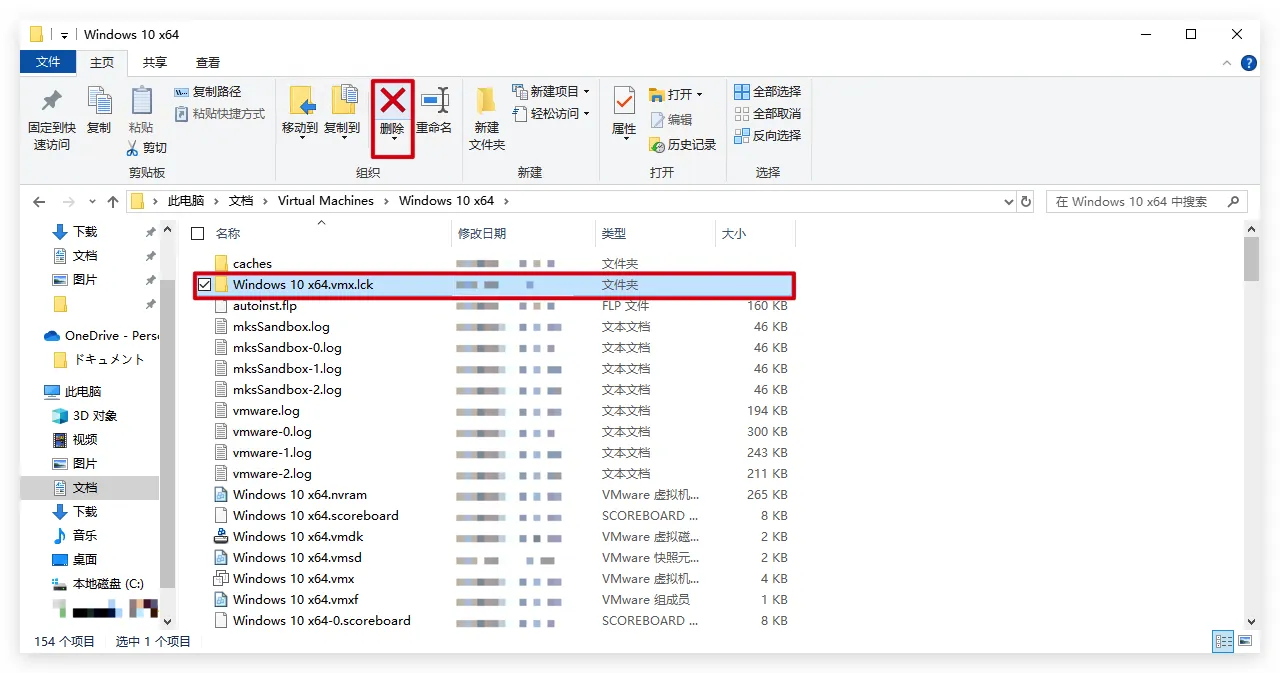Switch to details view icon in status bar
The image size is (1280, 673).
tap(1224, 641)
